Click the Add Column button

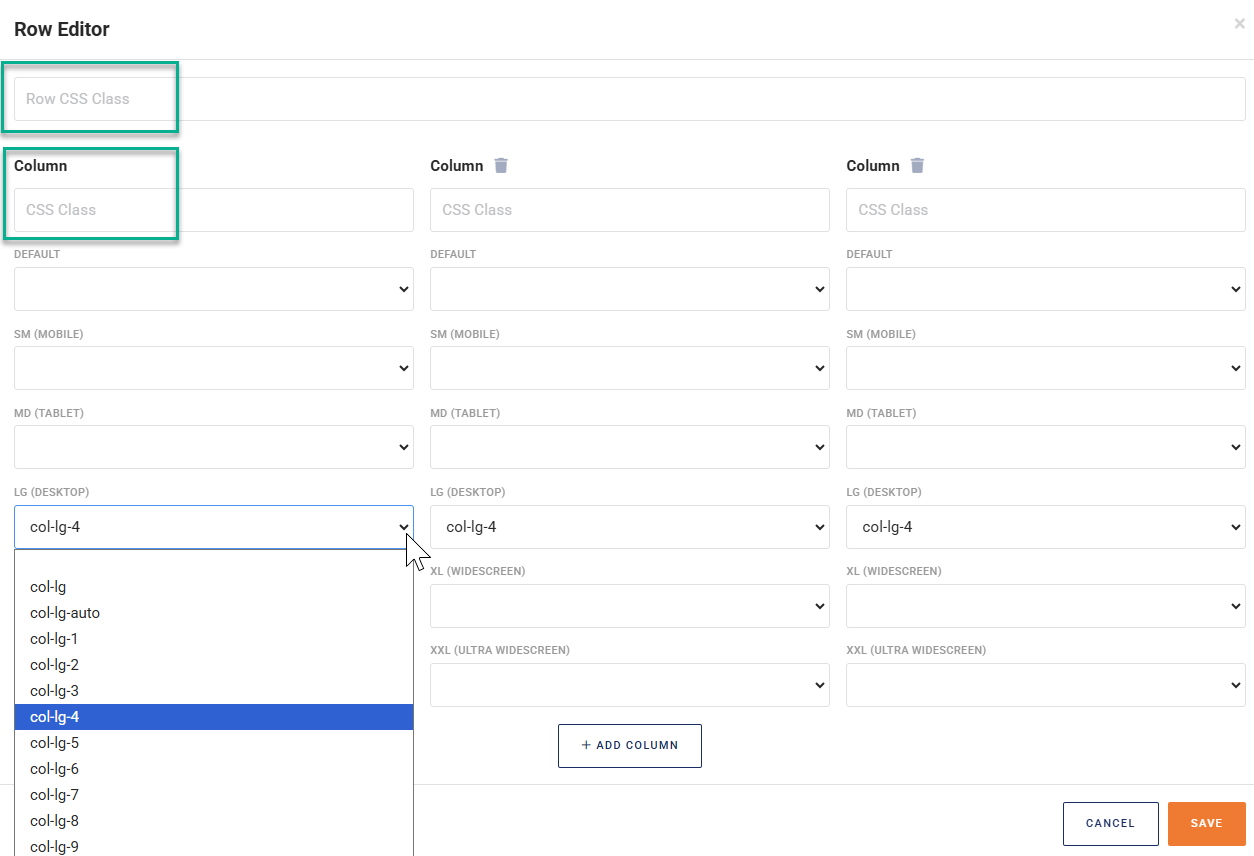629,745
